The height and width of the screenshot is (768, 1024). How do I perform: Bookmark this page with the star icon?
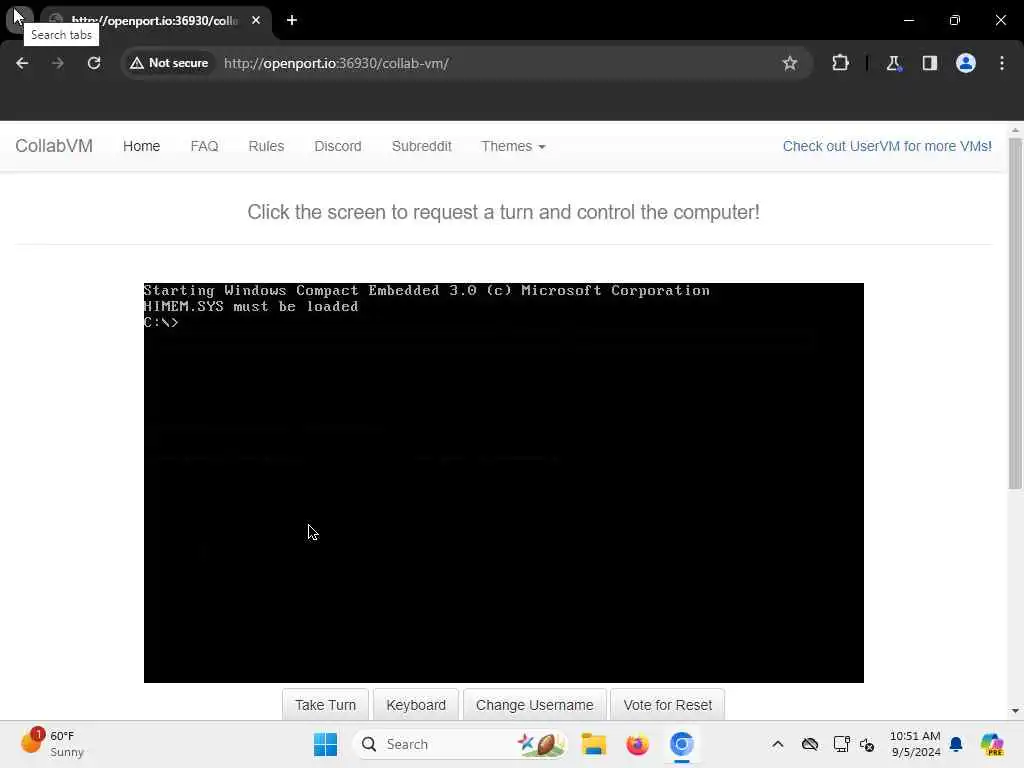tap(790, 63)
